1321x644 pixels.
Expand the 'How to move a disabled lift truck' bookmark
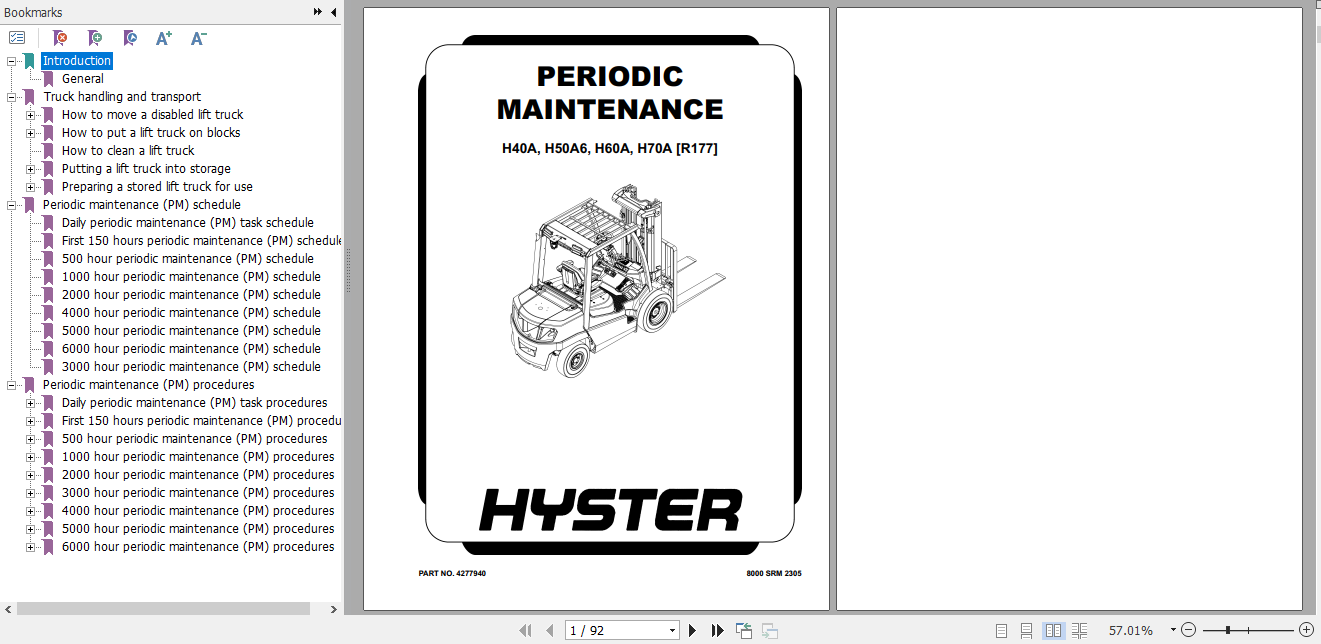pos(30,114)
